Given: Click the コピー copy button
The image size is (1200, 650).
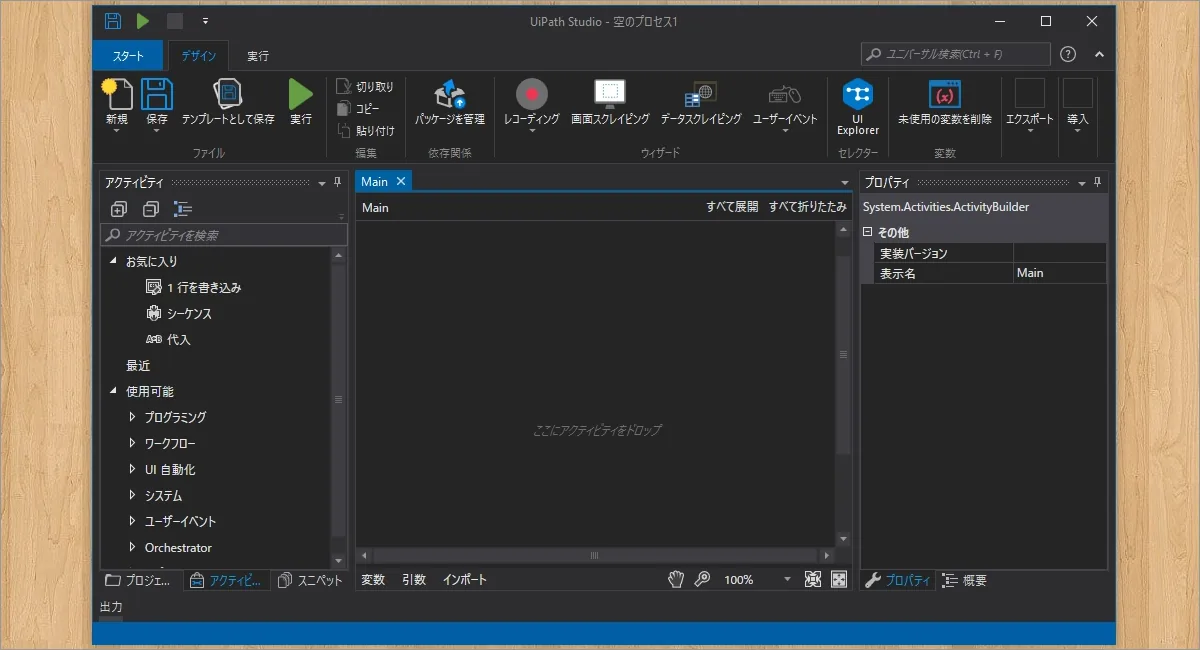Looking at the screenshot, I should click(x=358, y=108).
